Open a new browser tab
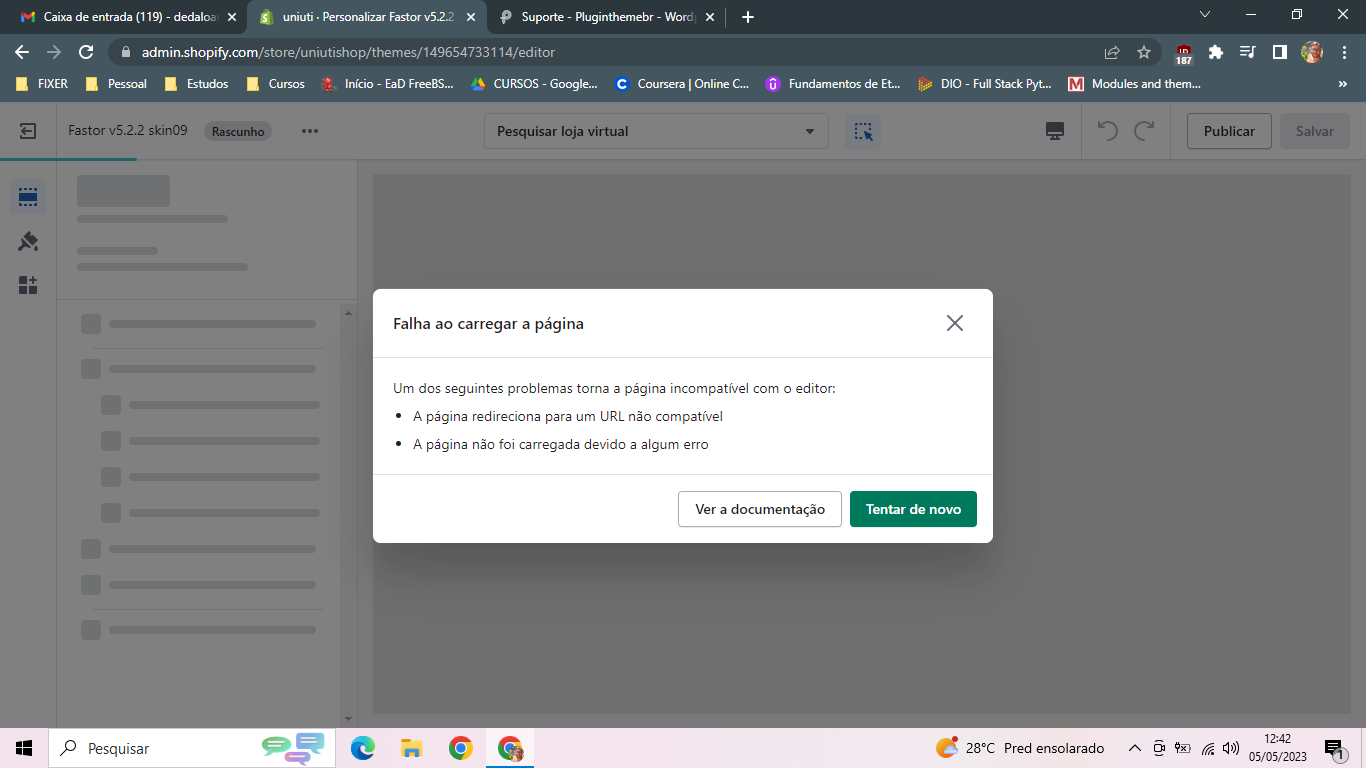The image size is (1366, 768). point(748,17)
